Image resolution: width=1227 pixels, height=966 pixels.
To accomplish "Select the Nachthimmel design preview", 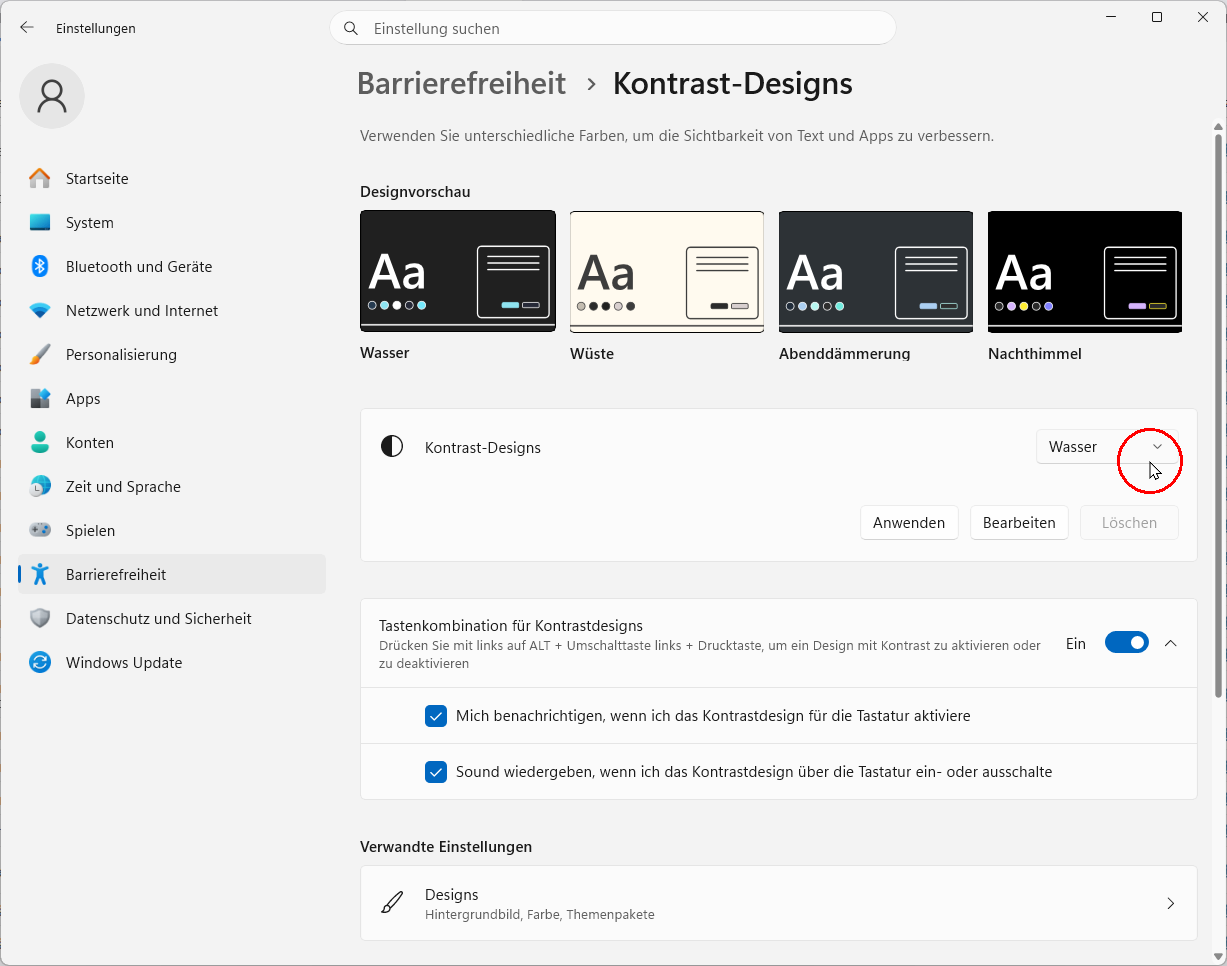I will (x=1085, y=271).
